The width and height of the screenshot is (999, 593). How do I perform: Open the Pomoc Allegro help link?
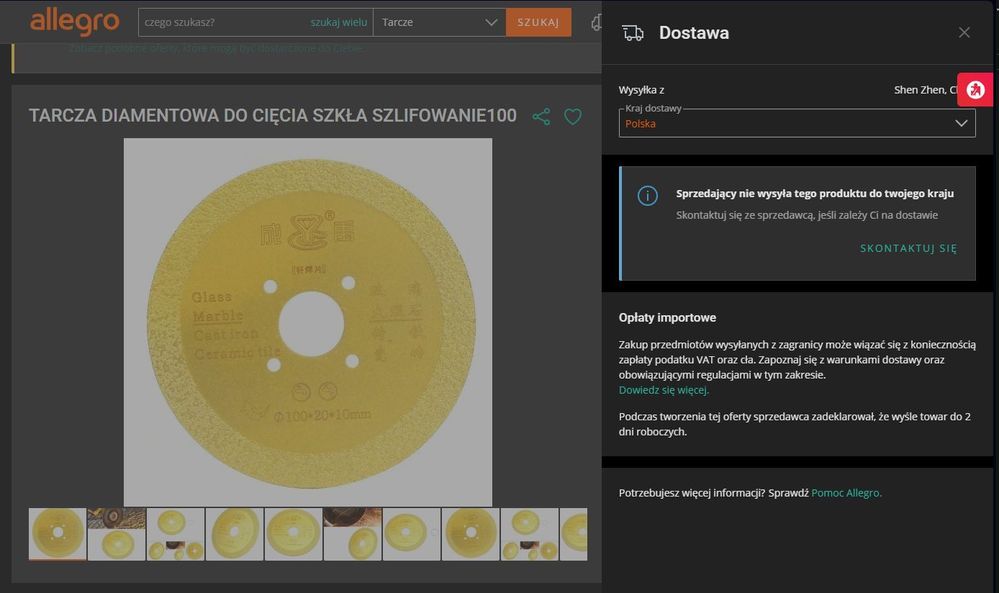(x=846, y=493)
